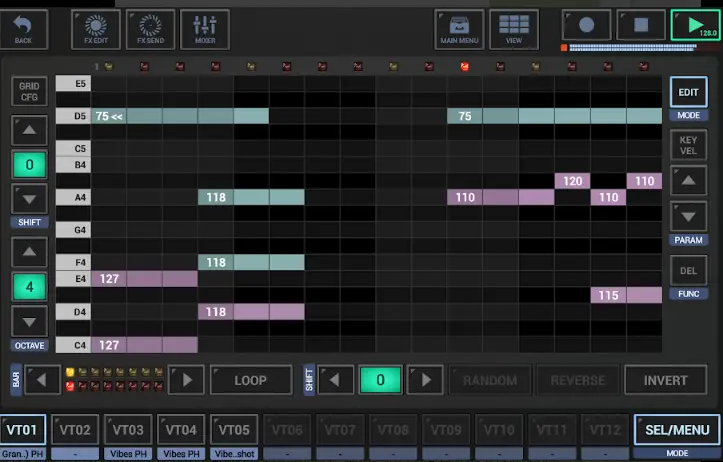Tap the C5 piano key
The image size is (723, 462).
click(x=73, y=148)
